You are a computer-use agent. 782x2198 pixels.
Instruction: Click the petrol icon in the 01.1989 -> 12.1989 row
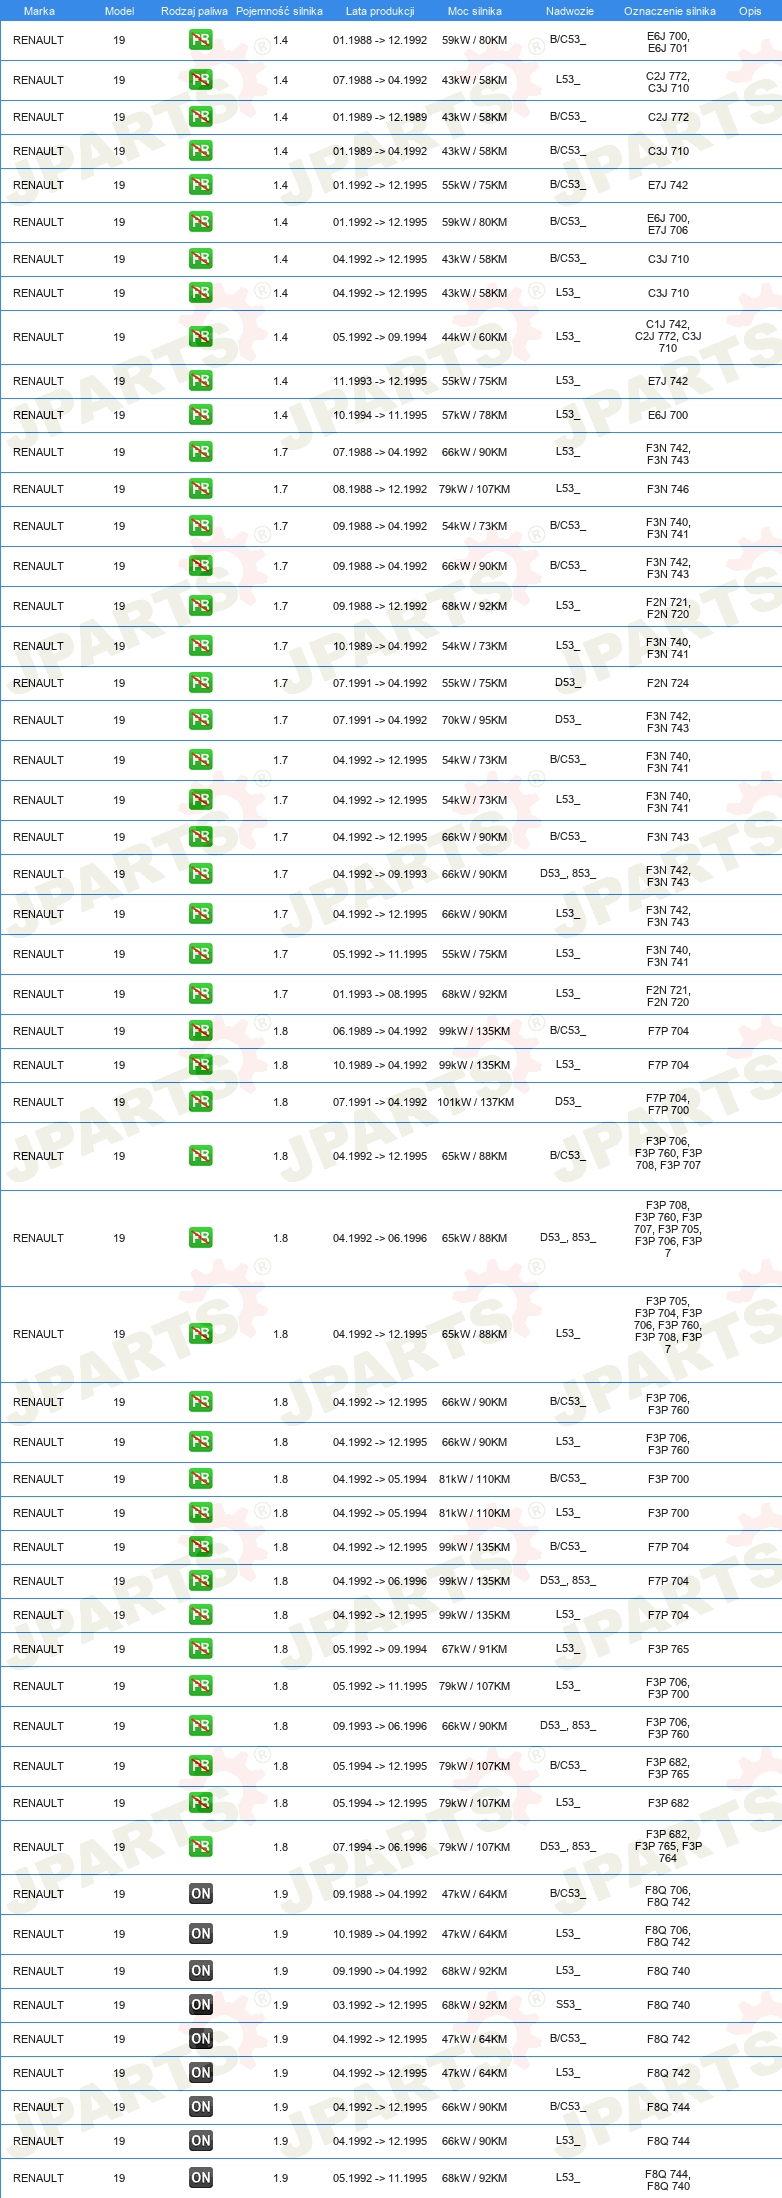click(200, 117)
